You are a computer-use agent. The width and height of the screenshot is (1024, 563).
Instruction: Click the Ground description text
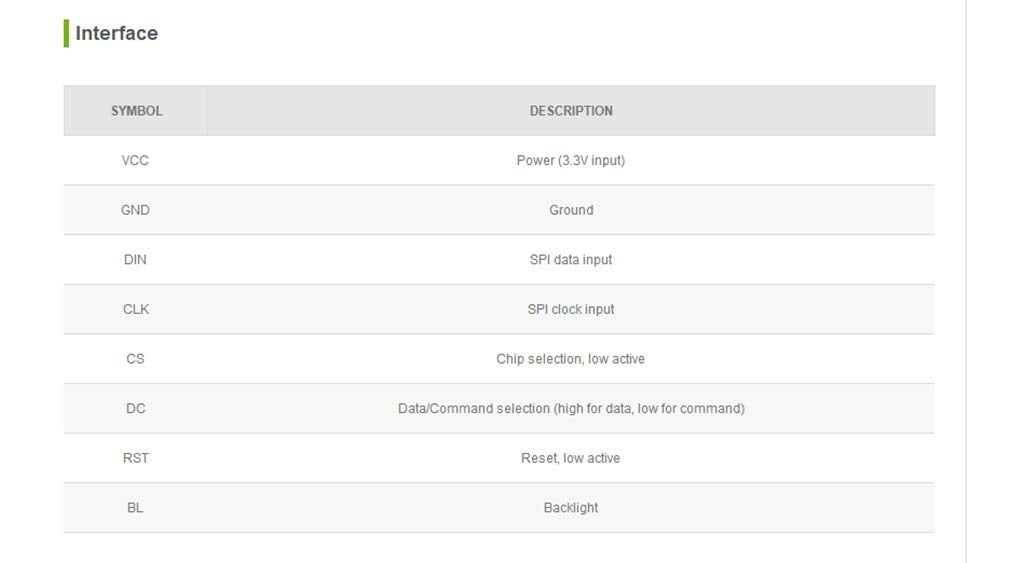click(571, 210)
